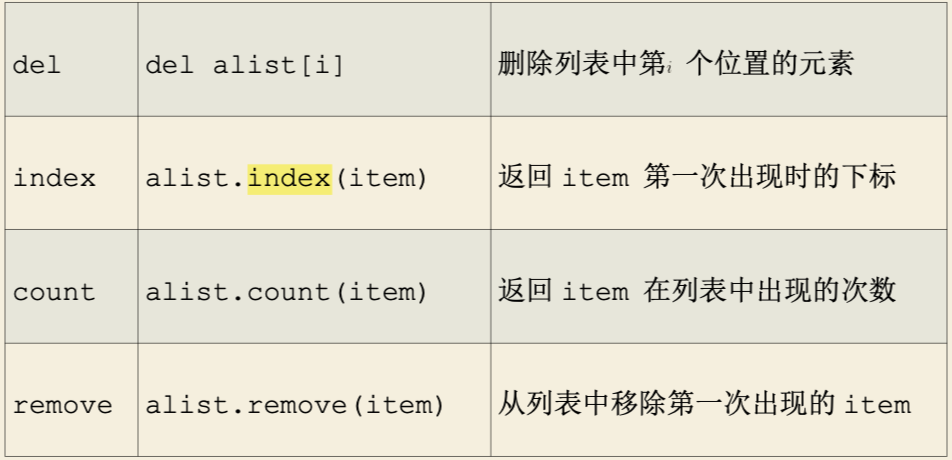952x460 pixels.
Task: Click the word item in index description
Action: [596, 178]
